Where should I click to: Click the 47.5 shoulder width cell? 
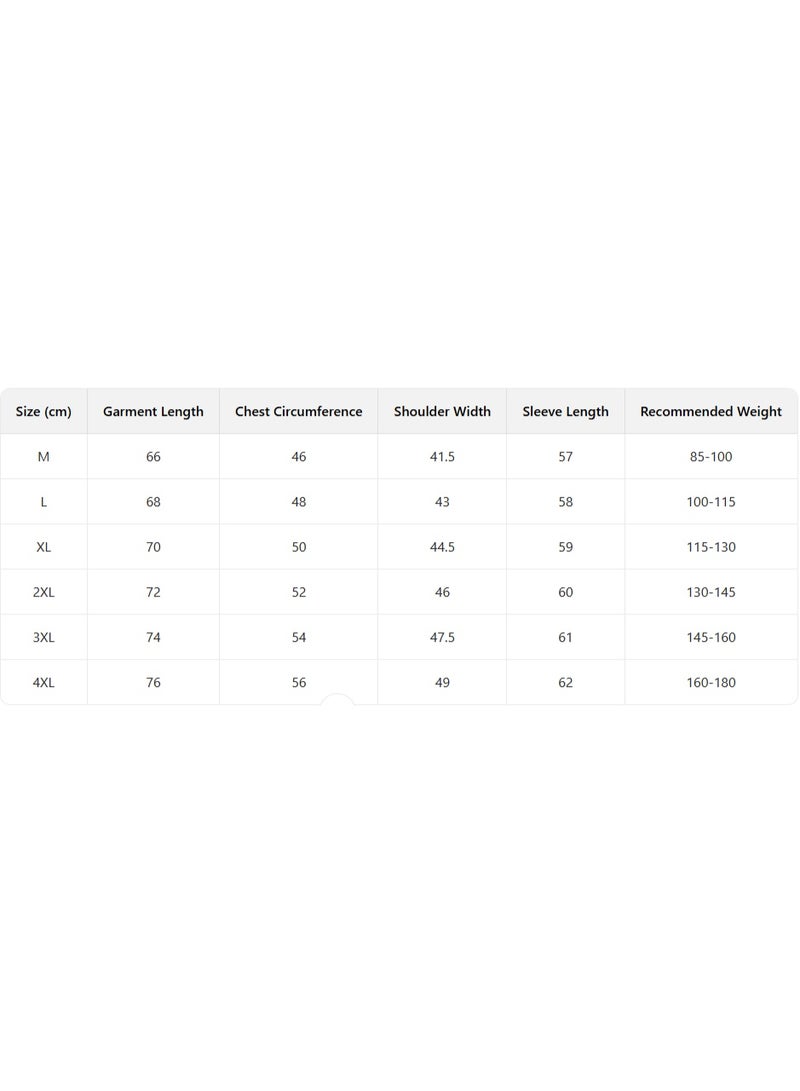coord(442,637)
